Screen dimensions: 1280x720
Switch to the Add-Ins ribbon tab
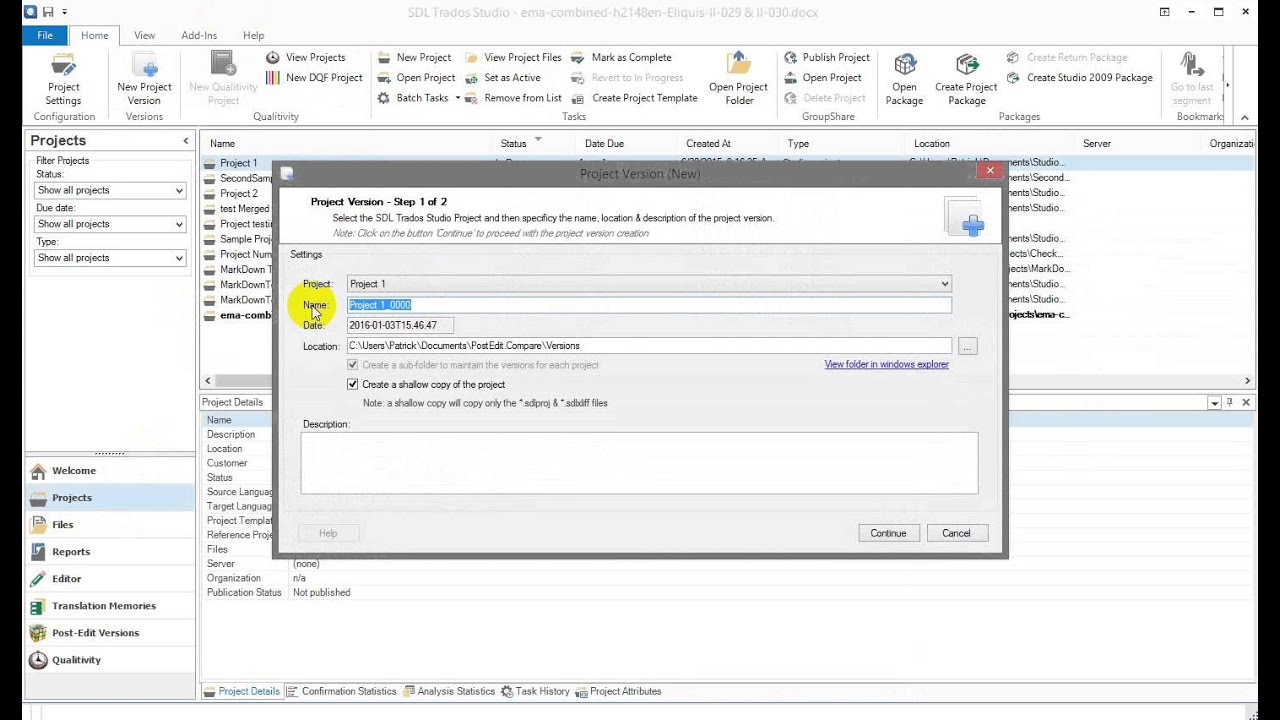pyautogui.click(x=199, y=35)
